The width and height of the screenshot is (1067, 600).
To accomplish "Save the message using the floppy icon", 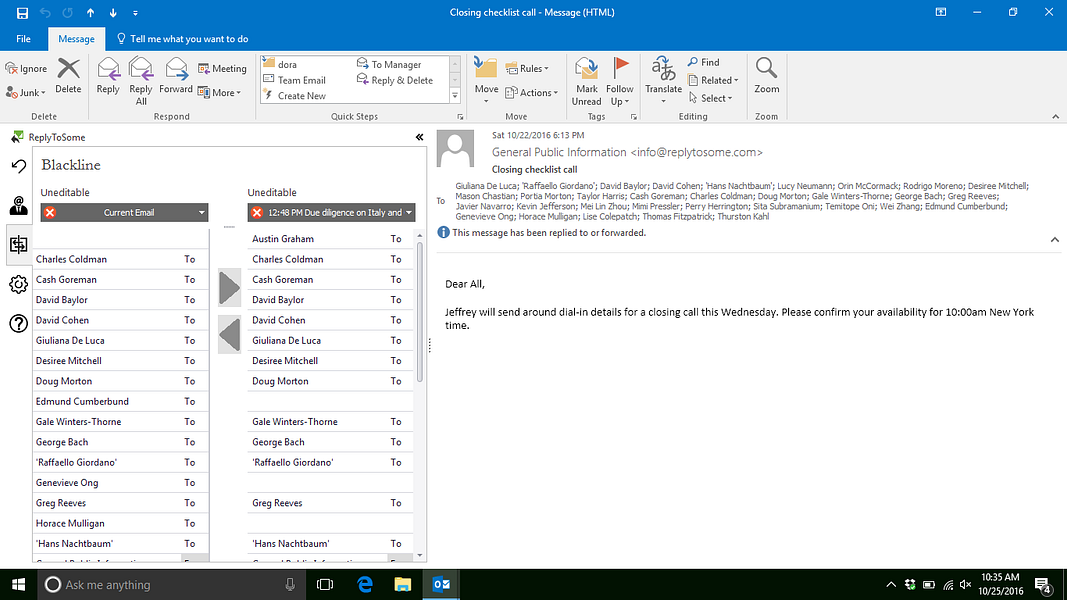I will coord(22,13).
